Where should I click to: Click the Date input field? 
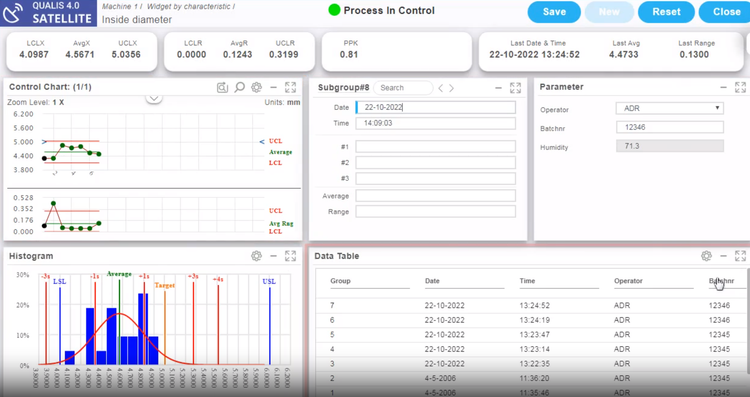click(436, 107)
